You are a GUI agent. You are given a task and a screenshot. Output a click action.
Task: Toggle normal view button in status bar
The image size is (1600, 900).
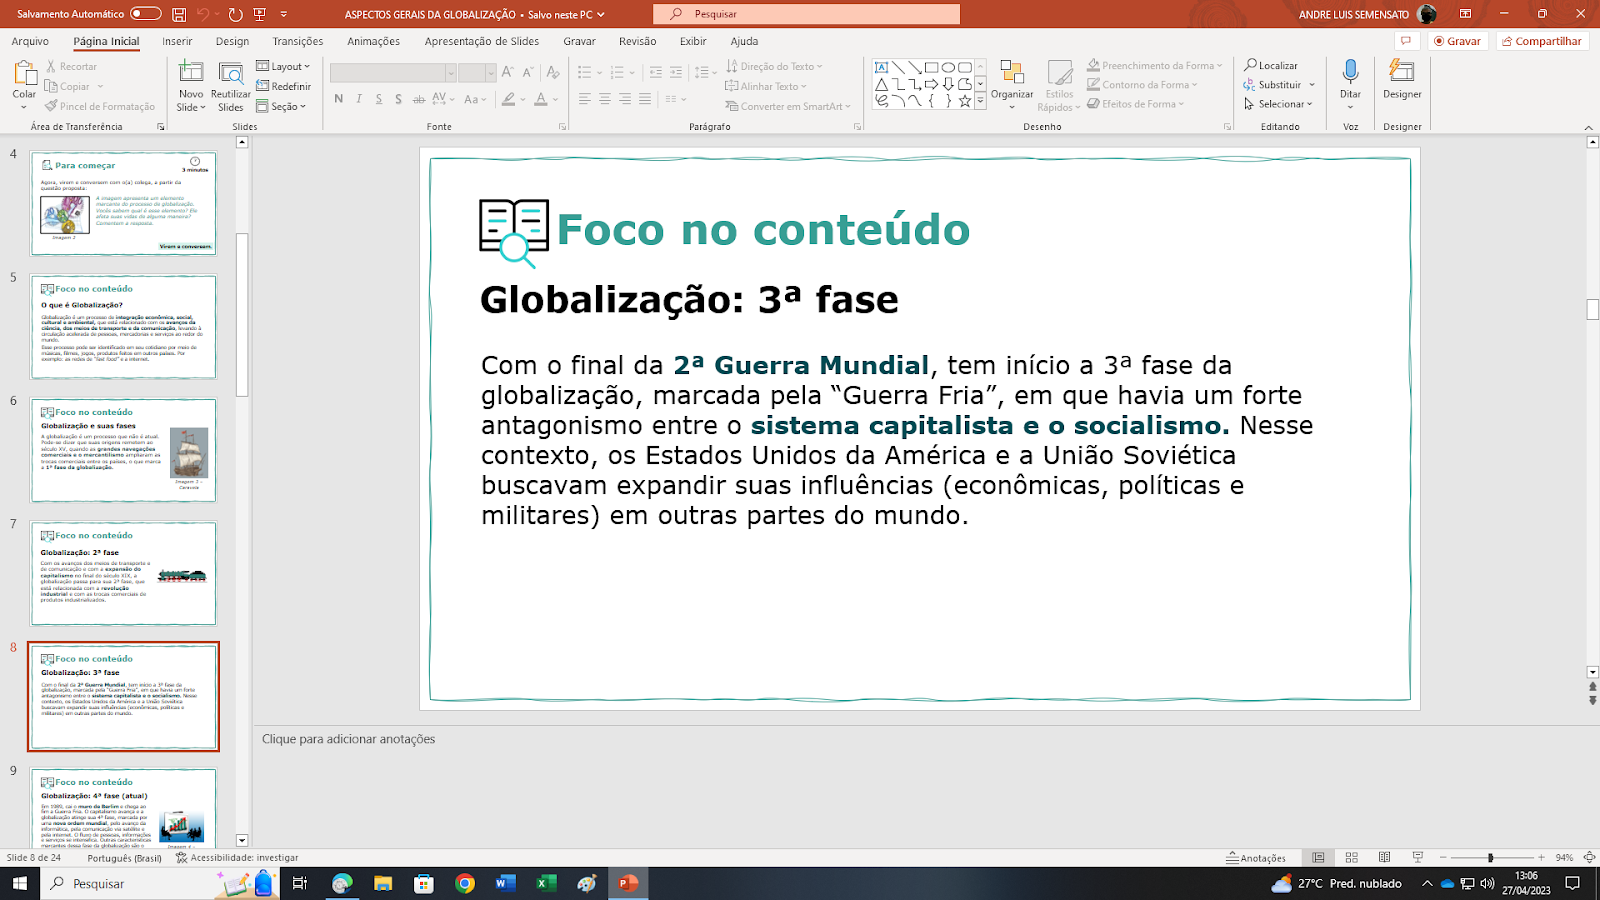click(x=1319, y=858)
